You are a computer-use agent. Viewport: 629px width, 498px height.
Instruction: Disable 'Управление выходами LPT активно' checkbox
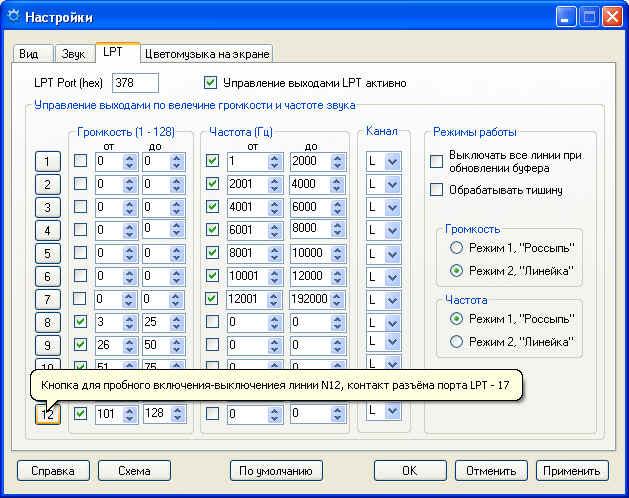(210, 83)
